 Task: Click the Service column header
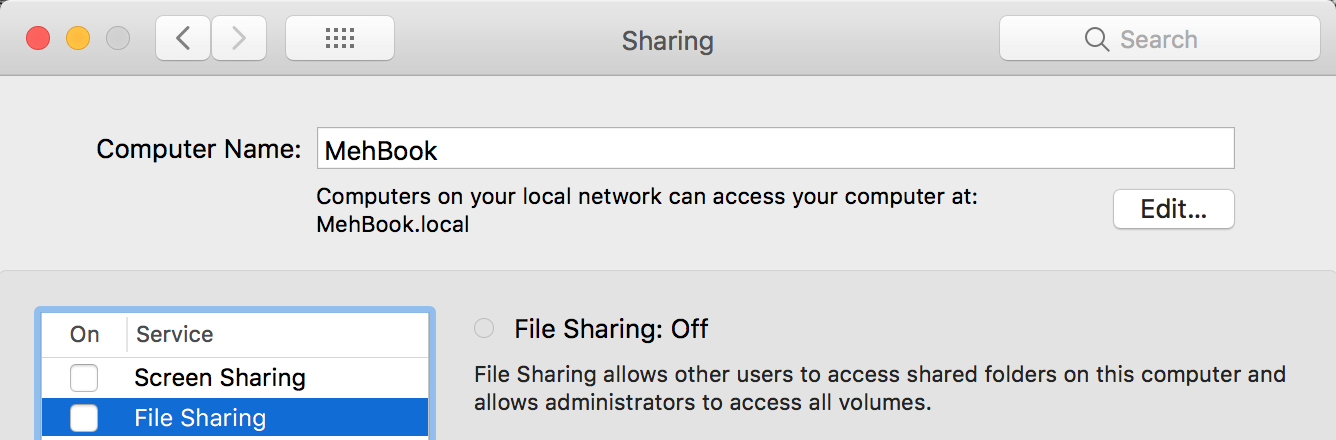(x=175, y=334)
